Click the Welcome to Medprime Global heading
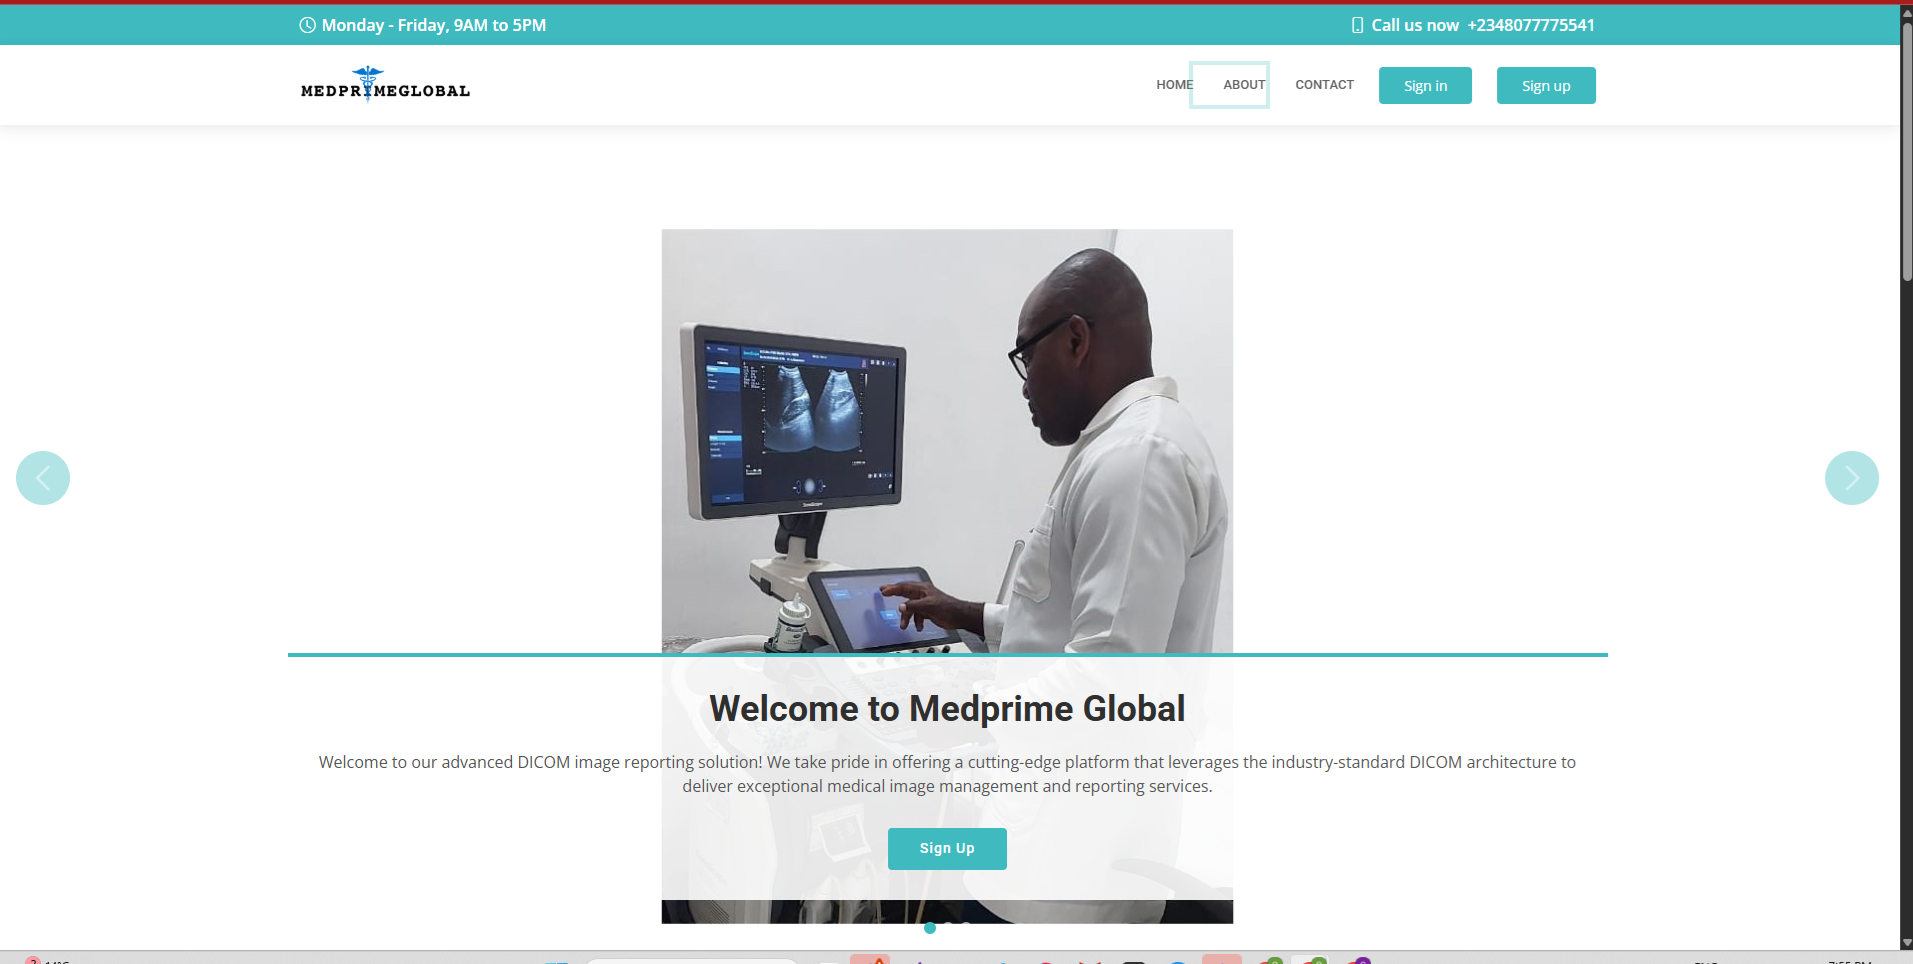Screen dimensions: 1913x964 point(947,709)
